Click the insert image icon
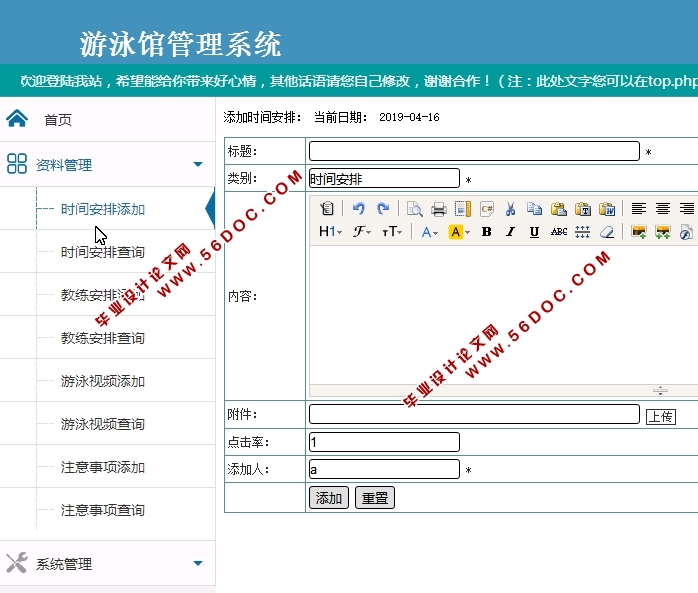698x593 pixels. click(x=638, y=232)
